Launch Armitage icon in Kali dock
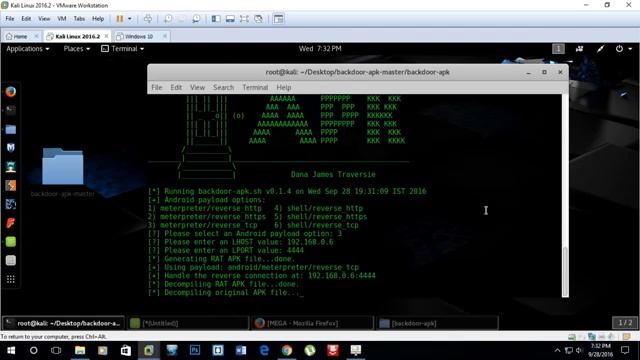This screenshot has height=360, width=640. coord(11,167)
